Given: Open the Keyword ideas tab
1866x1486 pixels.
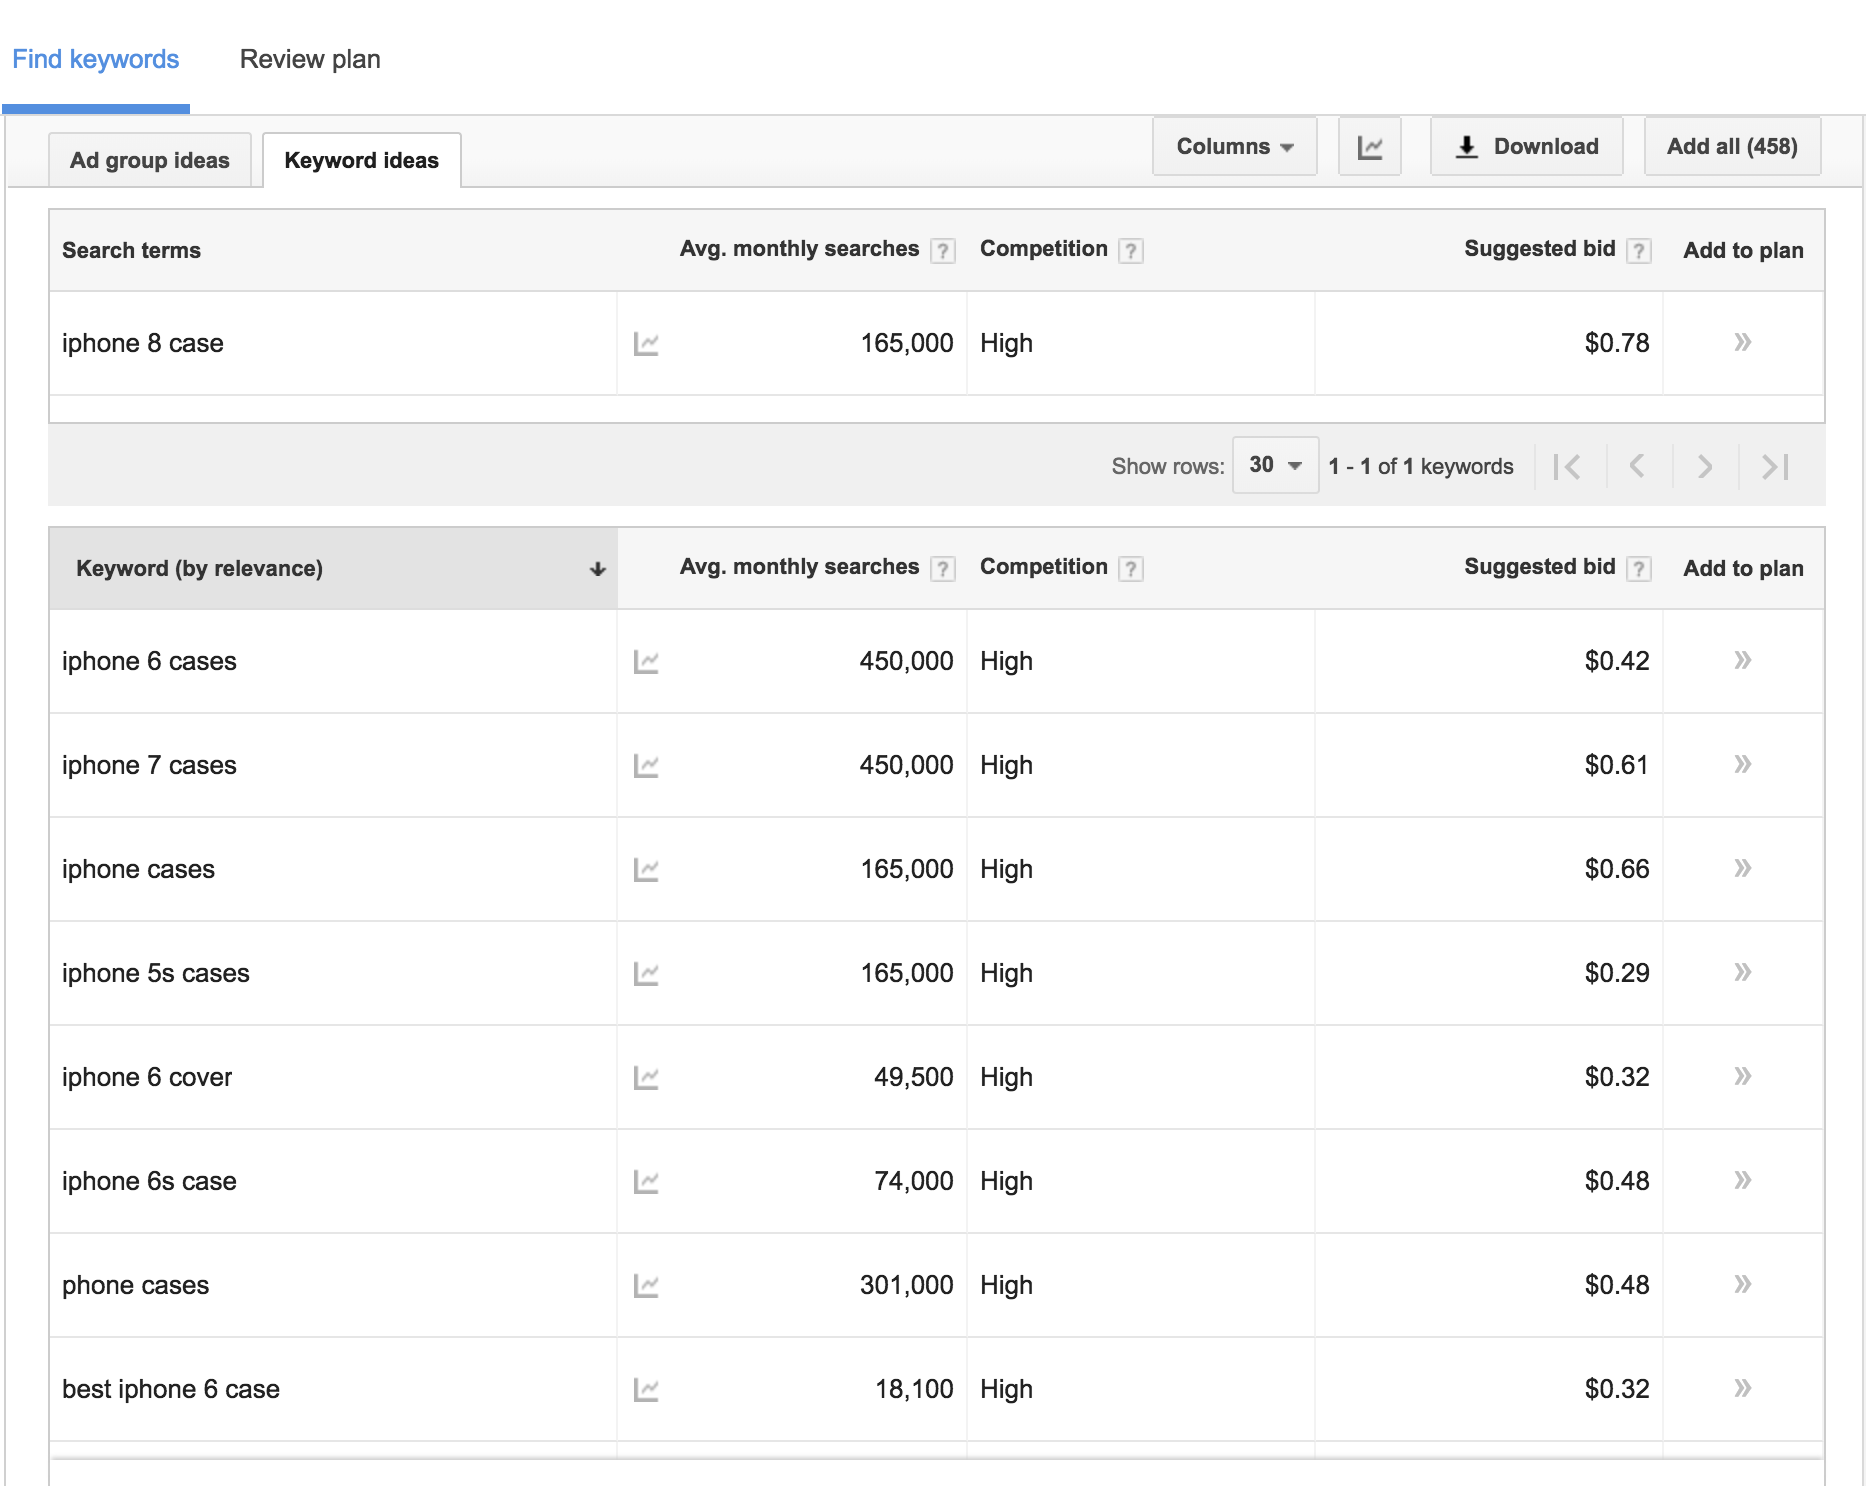Looking at the screenshot, I should [x=361, y=160].
